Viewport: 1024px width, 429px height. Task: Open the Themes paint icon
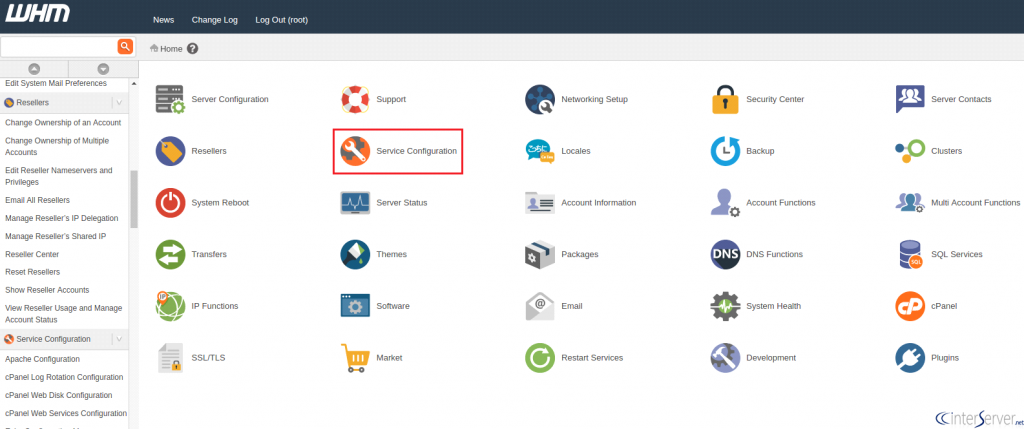(x=355, y=254)
